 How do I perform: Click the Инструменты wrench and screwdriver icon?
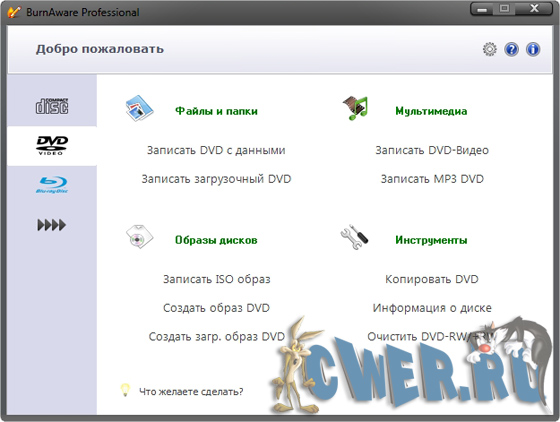354,237
